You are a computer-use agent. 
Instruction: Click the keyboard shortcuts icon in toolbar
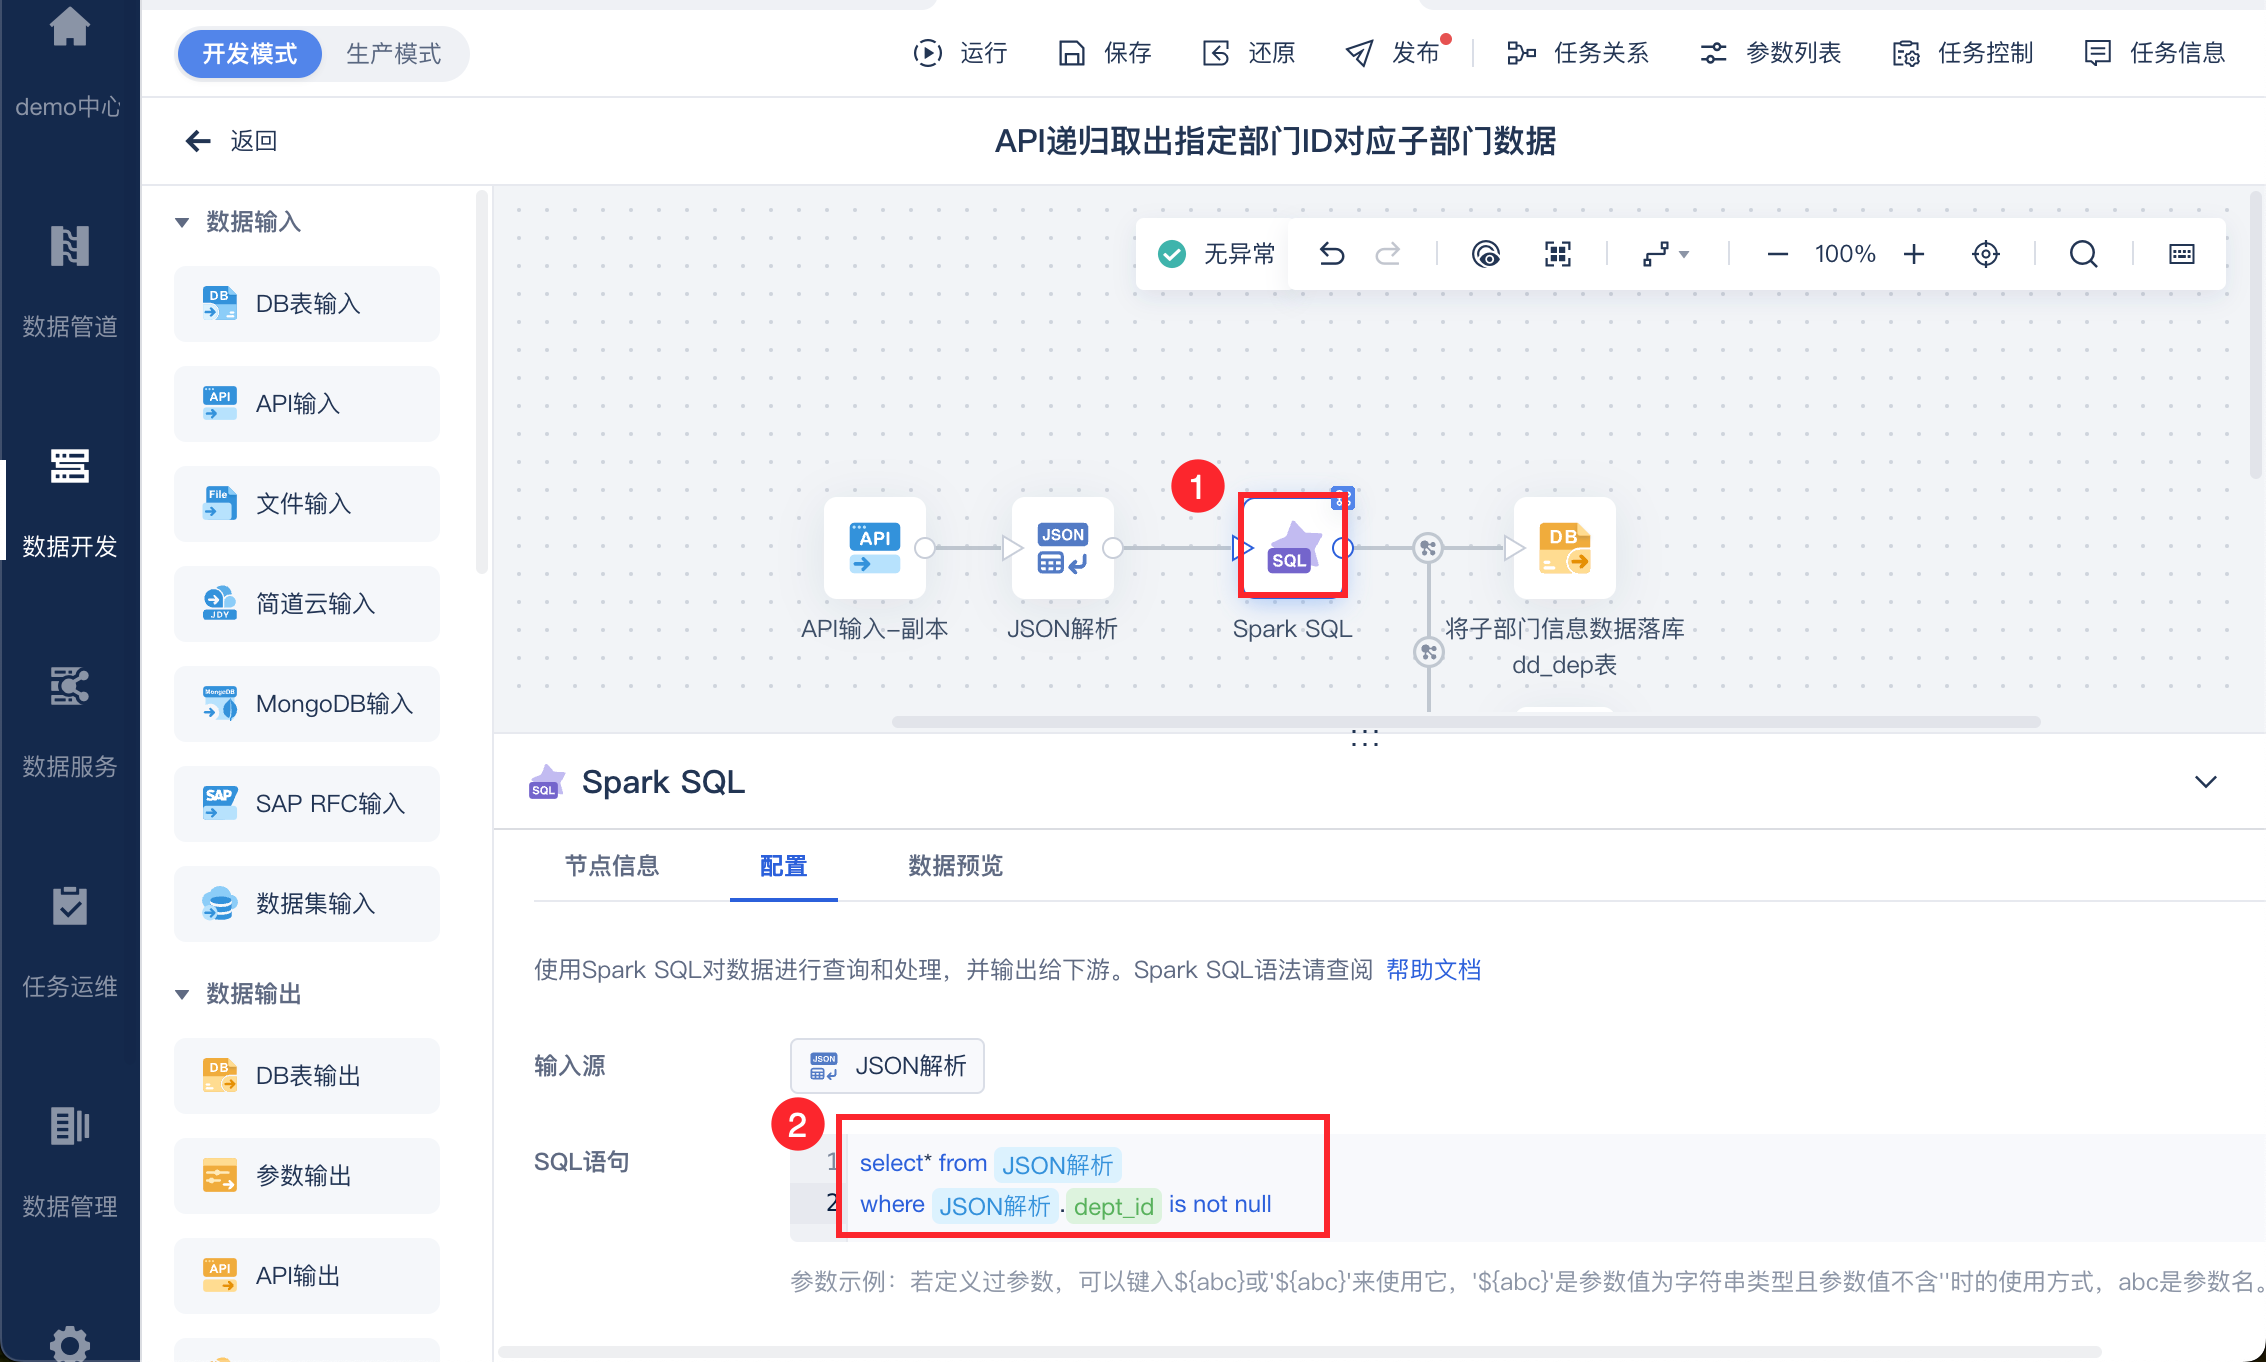click(x=2181, y=254)
